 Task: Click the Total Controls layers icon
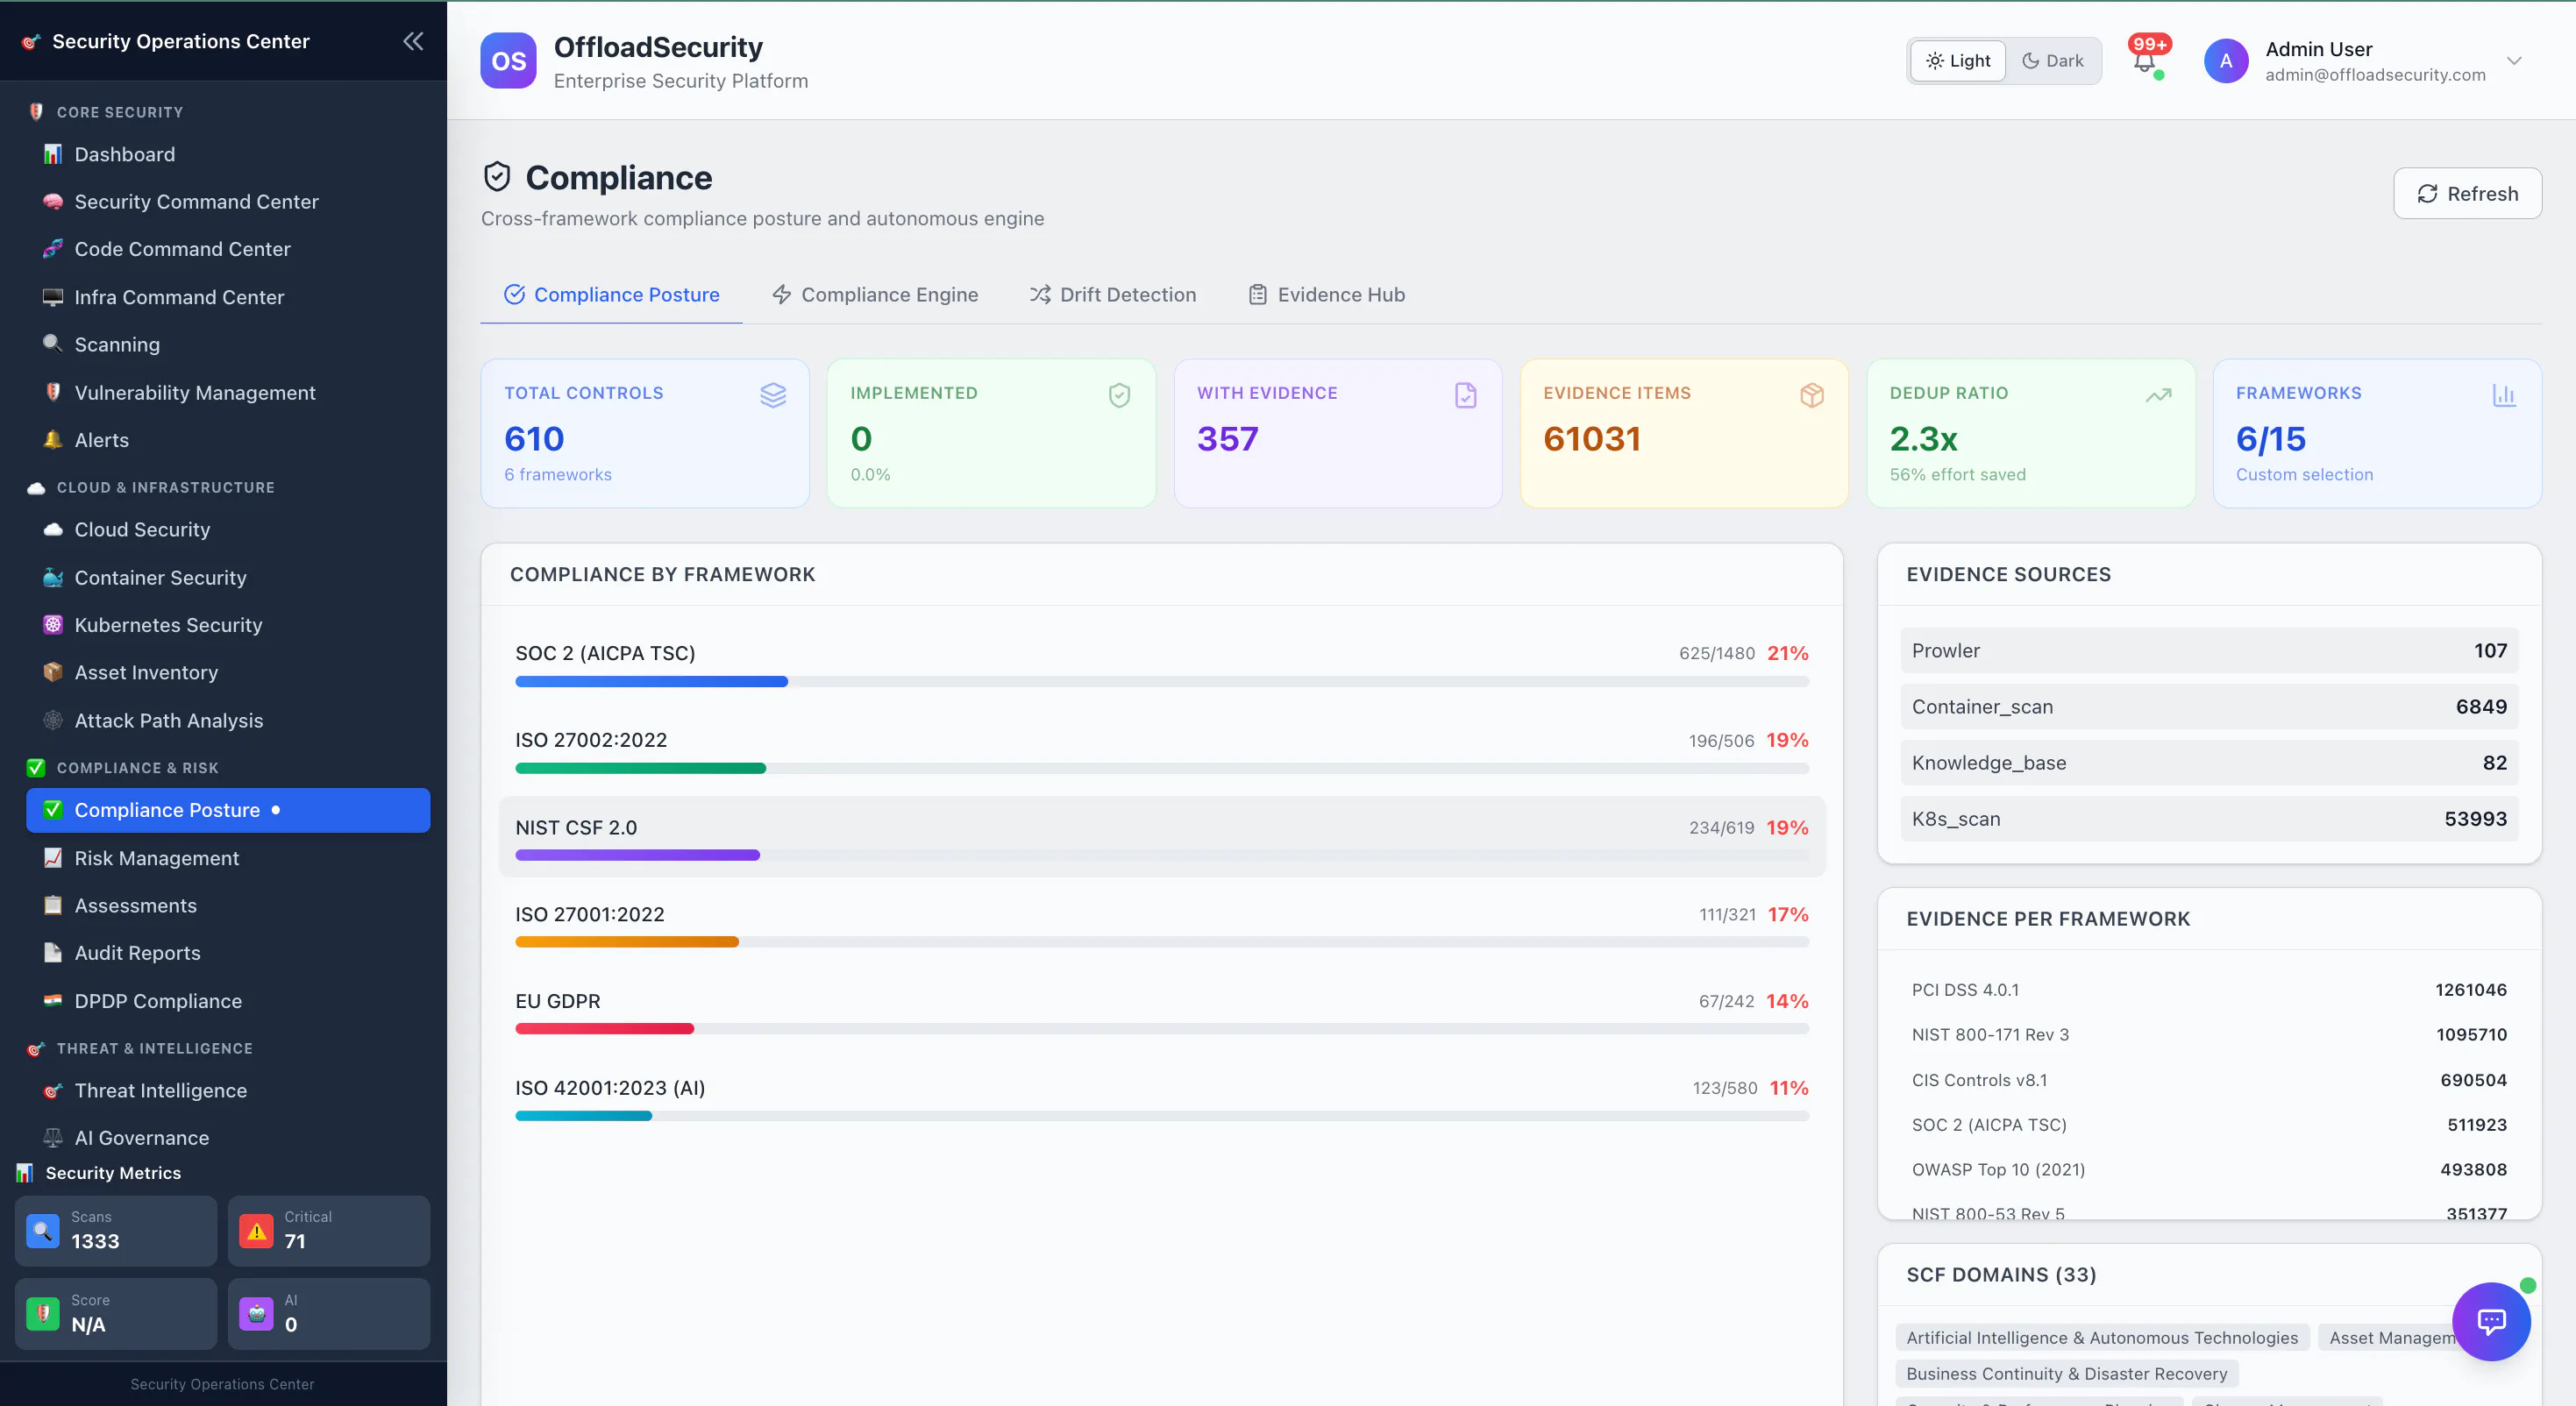(773, 395)
